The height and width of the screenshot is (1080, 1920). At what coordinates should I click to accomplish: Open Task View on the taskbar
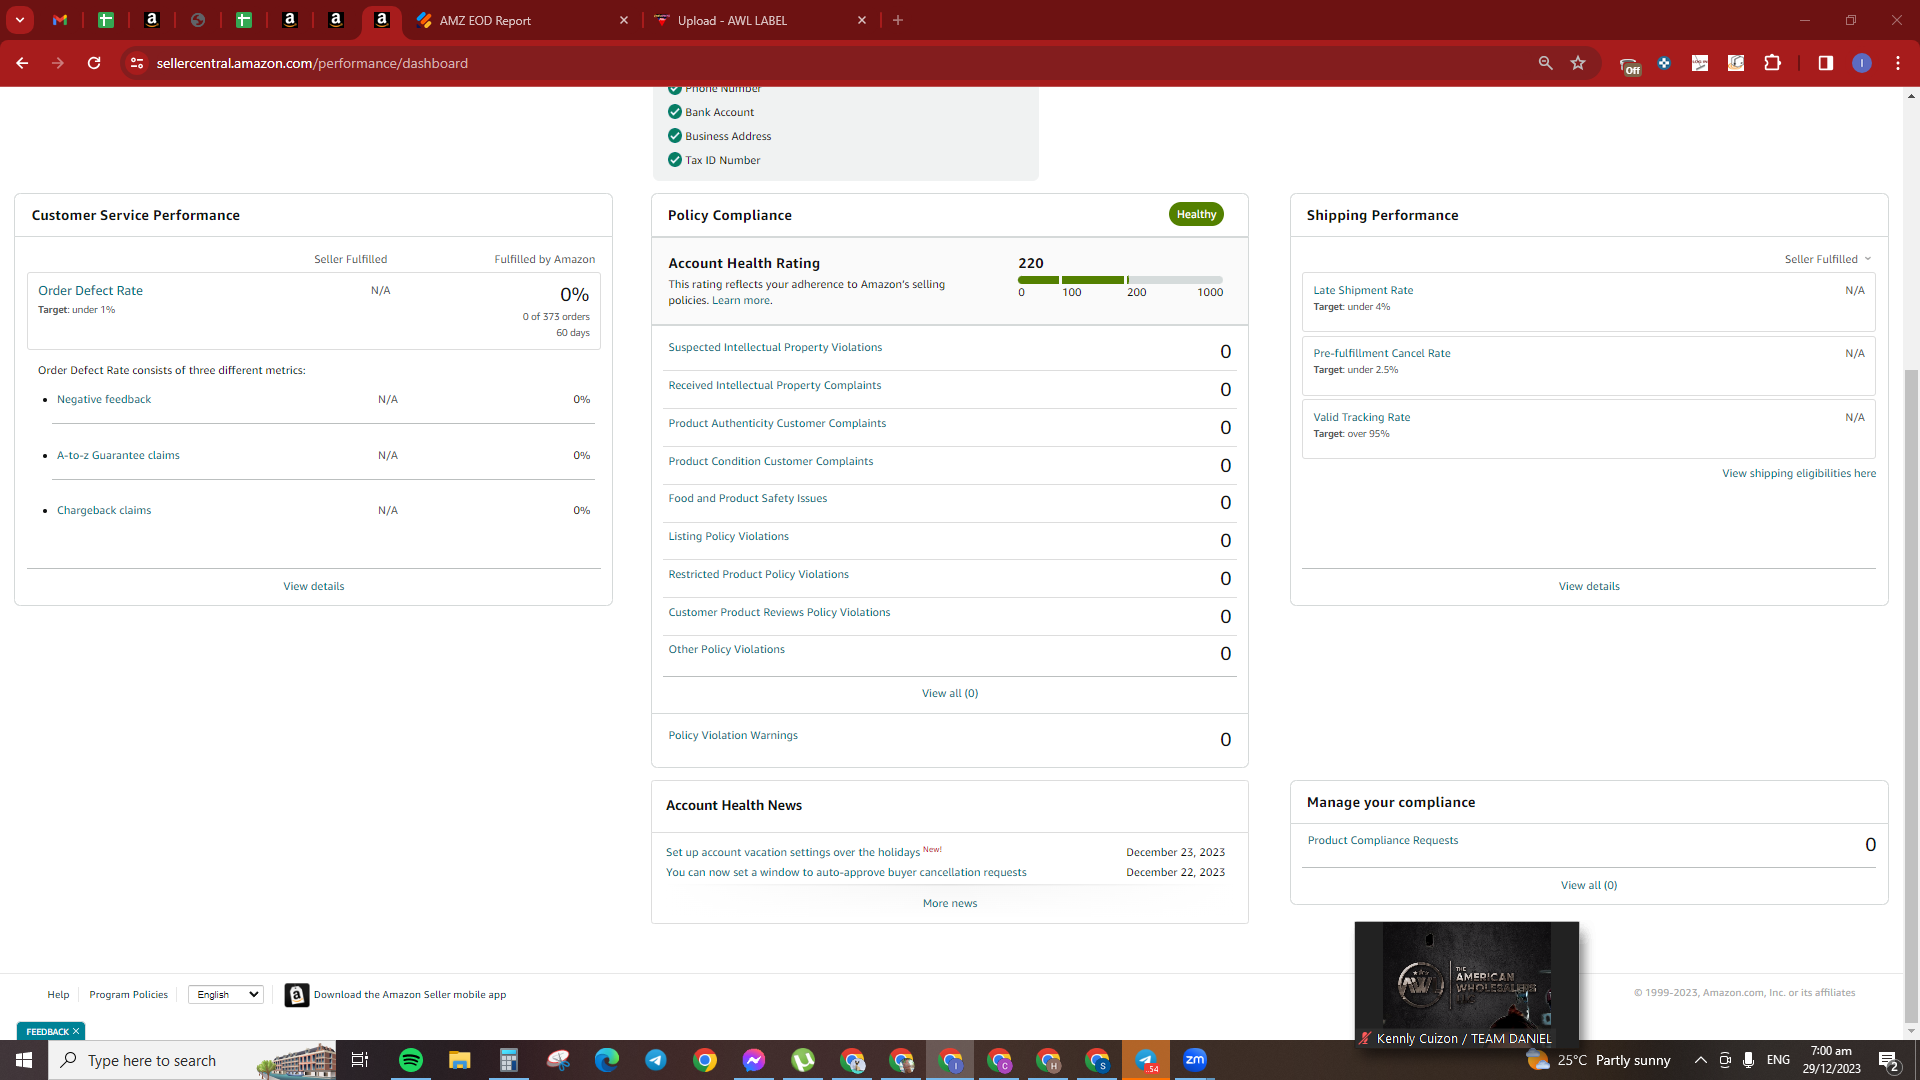[x=360, y=1060]
